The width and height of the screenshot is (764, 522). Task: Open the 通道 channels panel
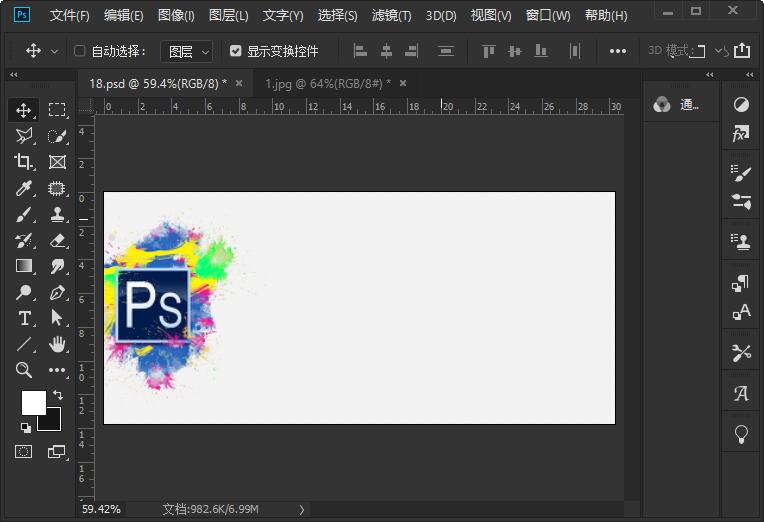coord(677,104)
